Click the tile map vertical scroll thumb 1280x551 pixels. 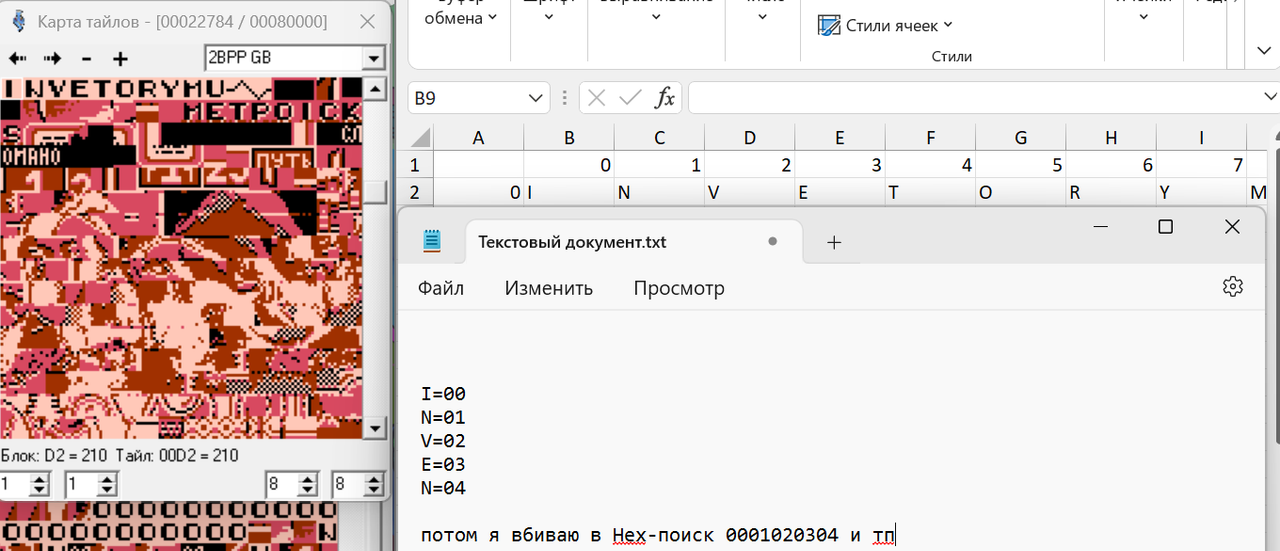tap(376, 191)
